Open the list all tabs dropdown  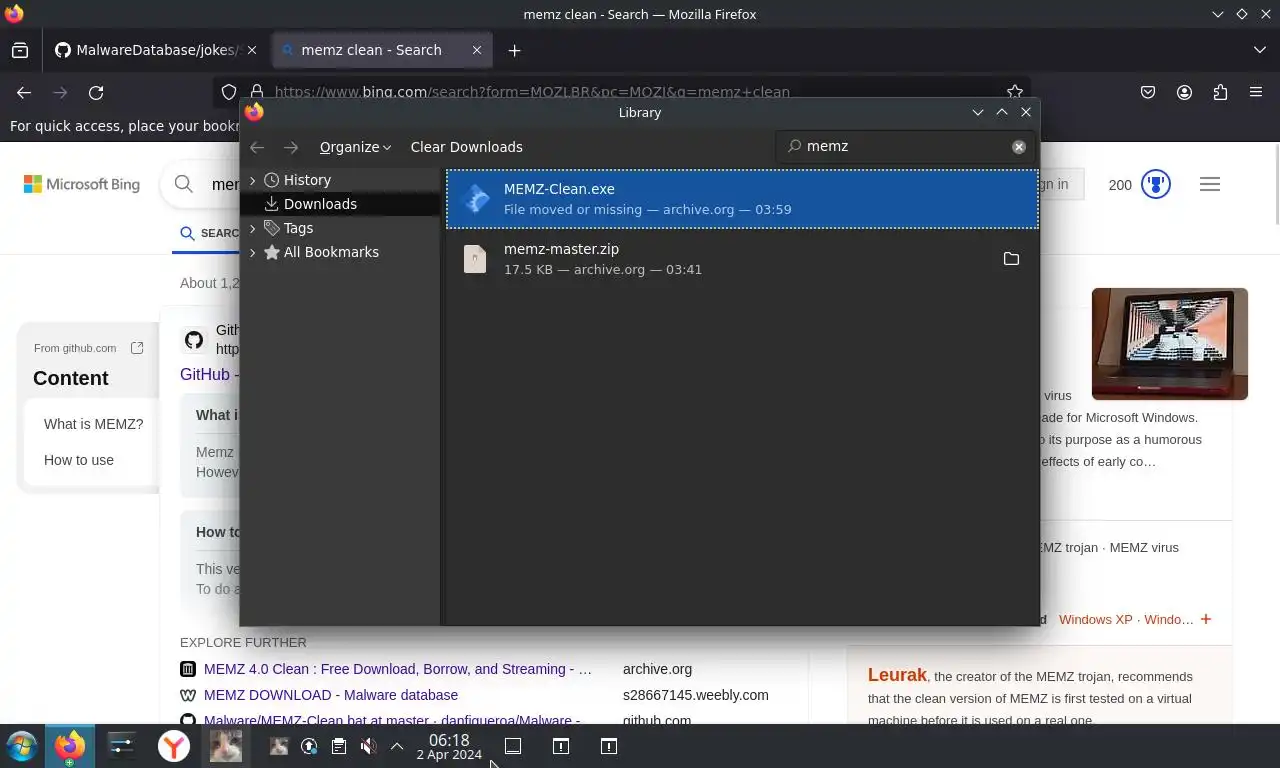(1259, 50)
